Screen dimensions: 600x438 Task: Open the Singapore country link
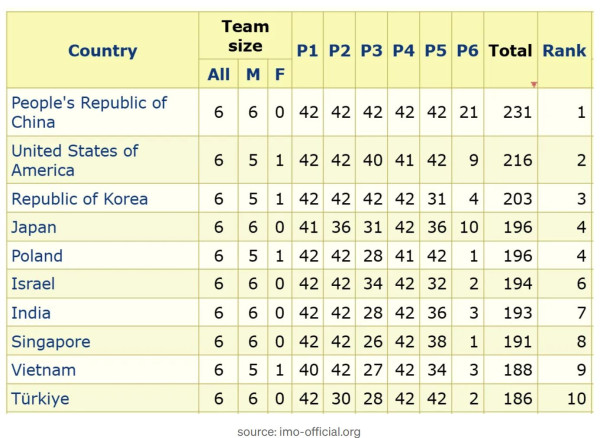[51, 342]
